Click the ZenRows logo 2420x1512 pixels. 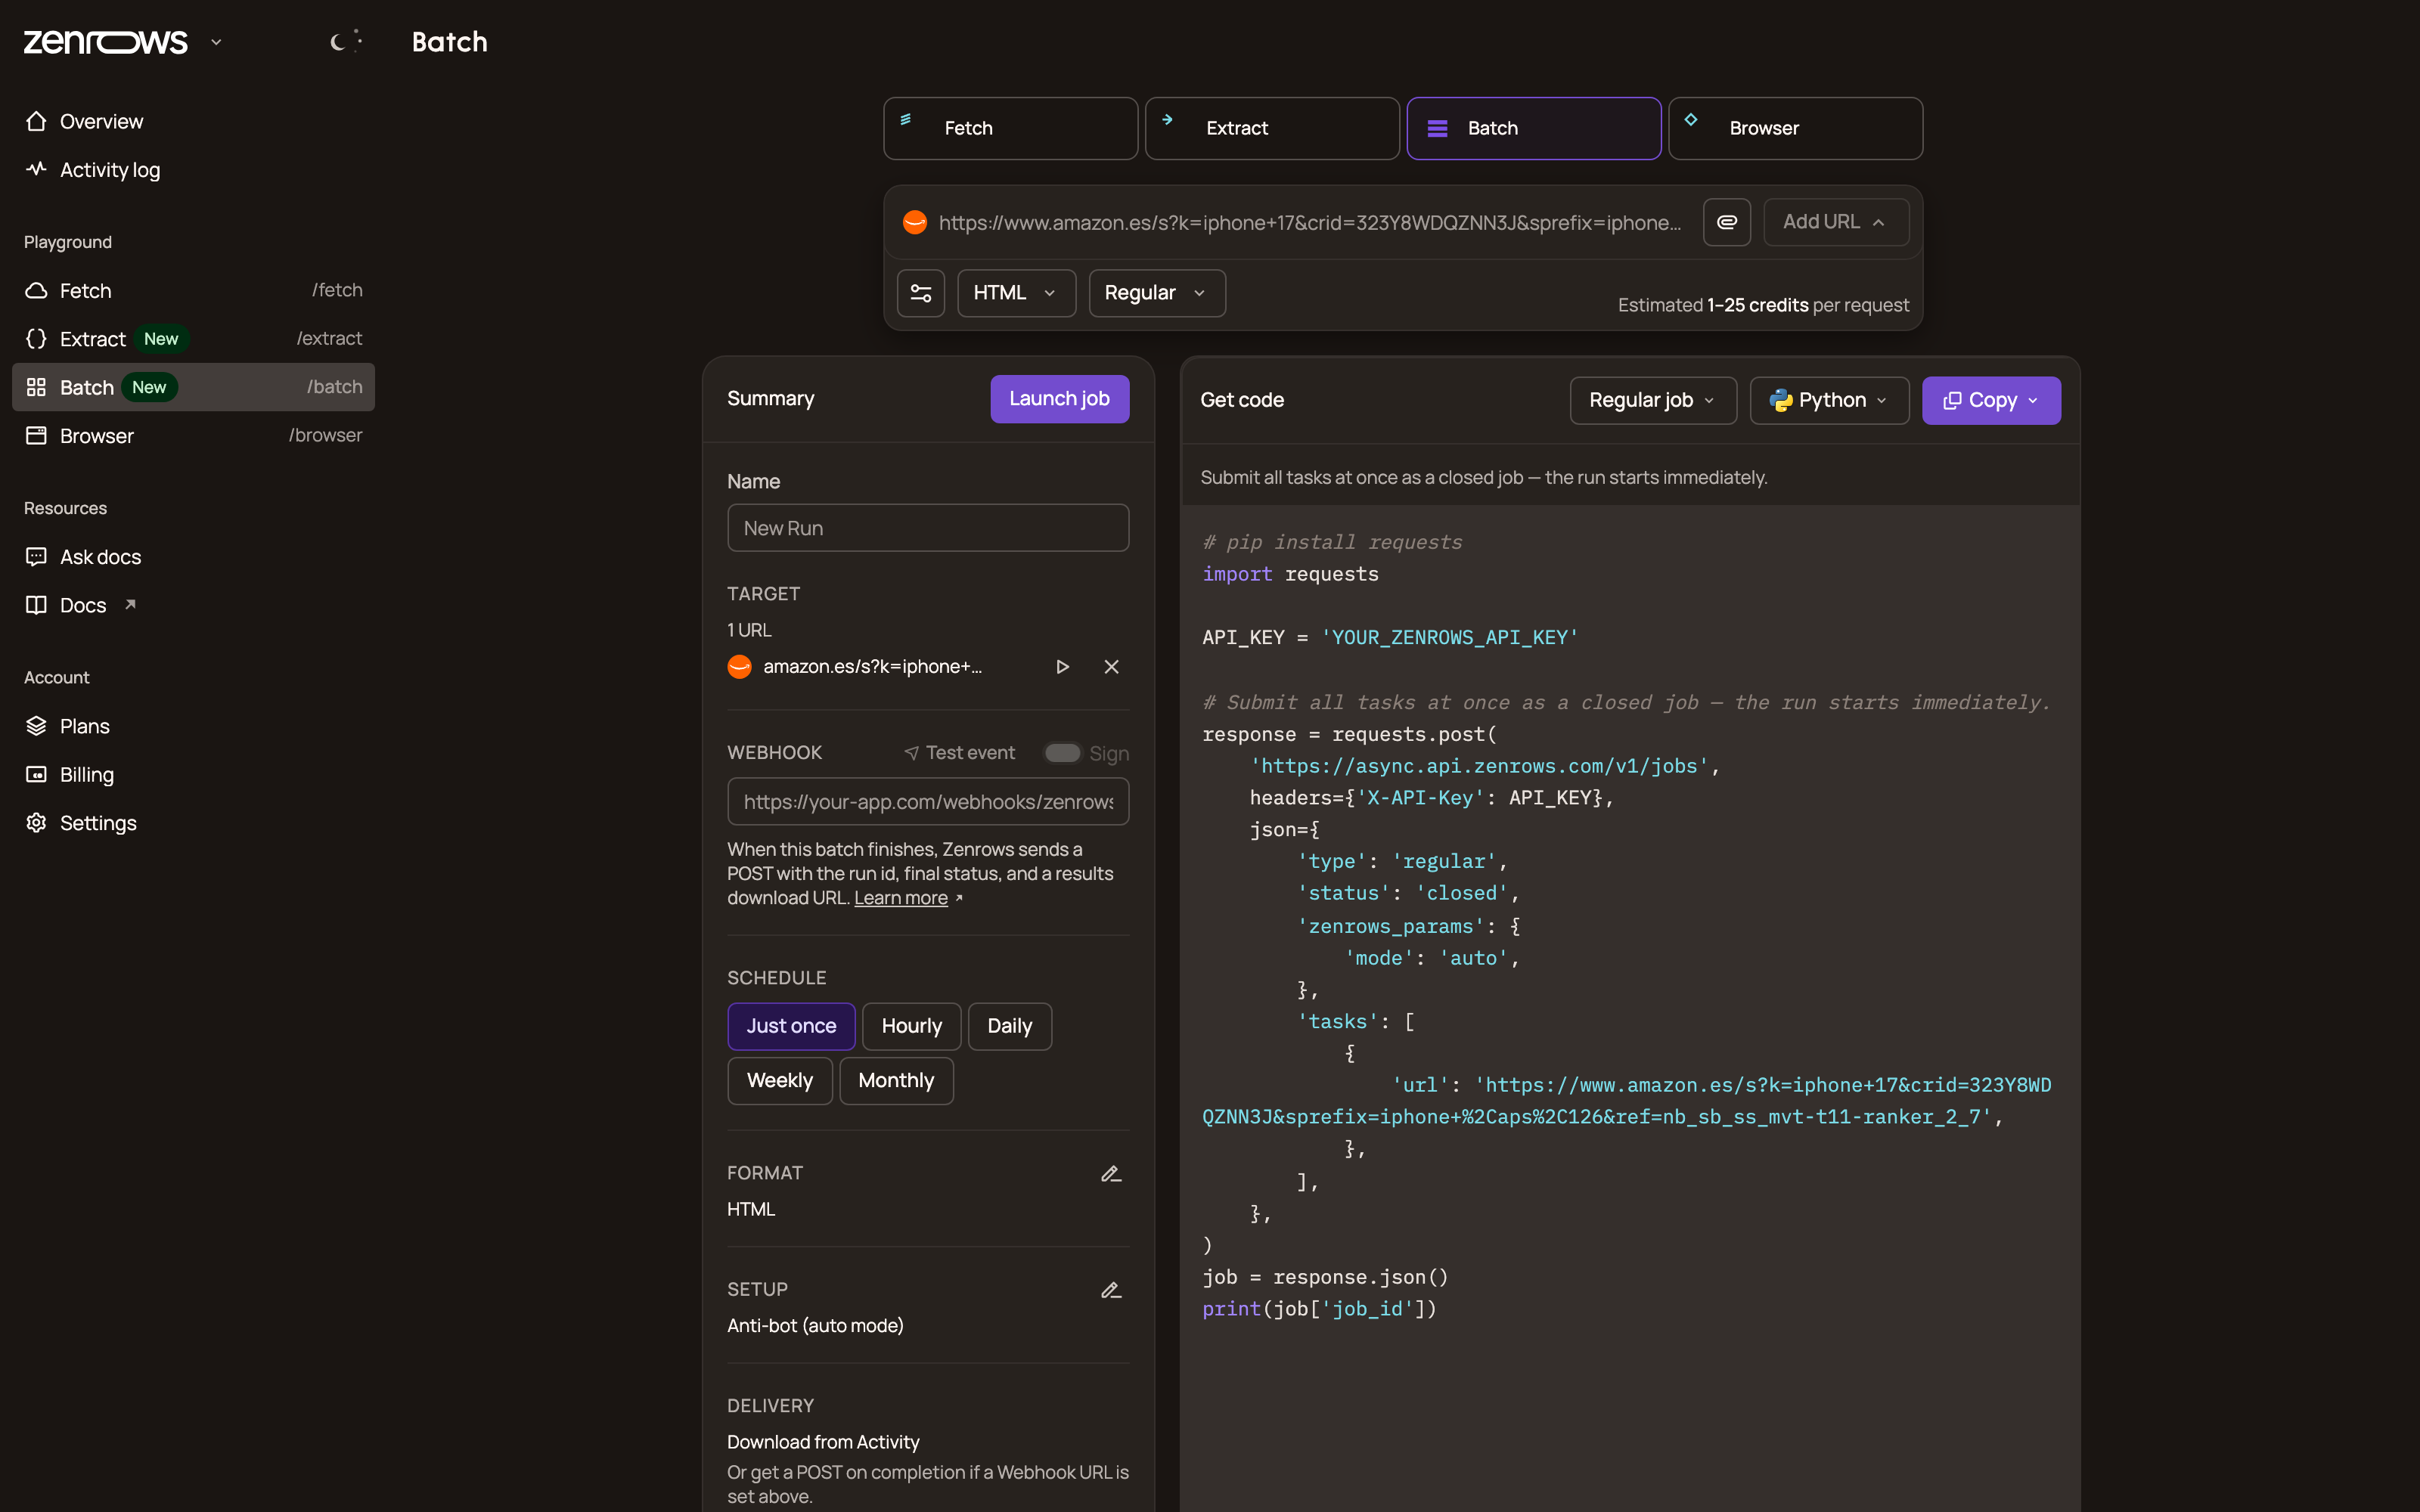(105, 42)
